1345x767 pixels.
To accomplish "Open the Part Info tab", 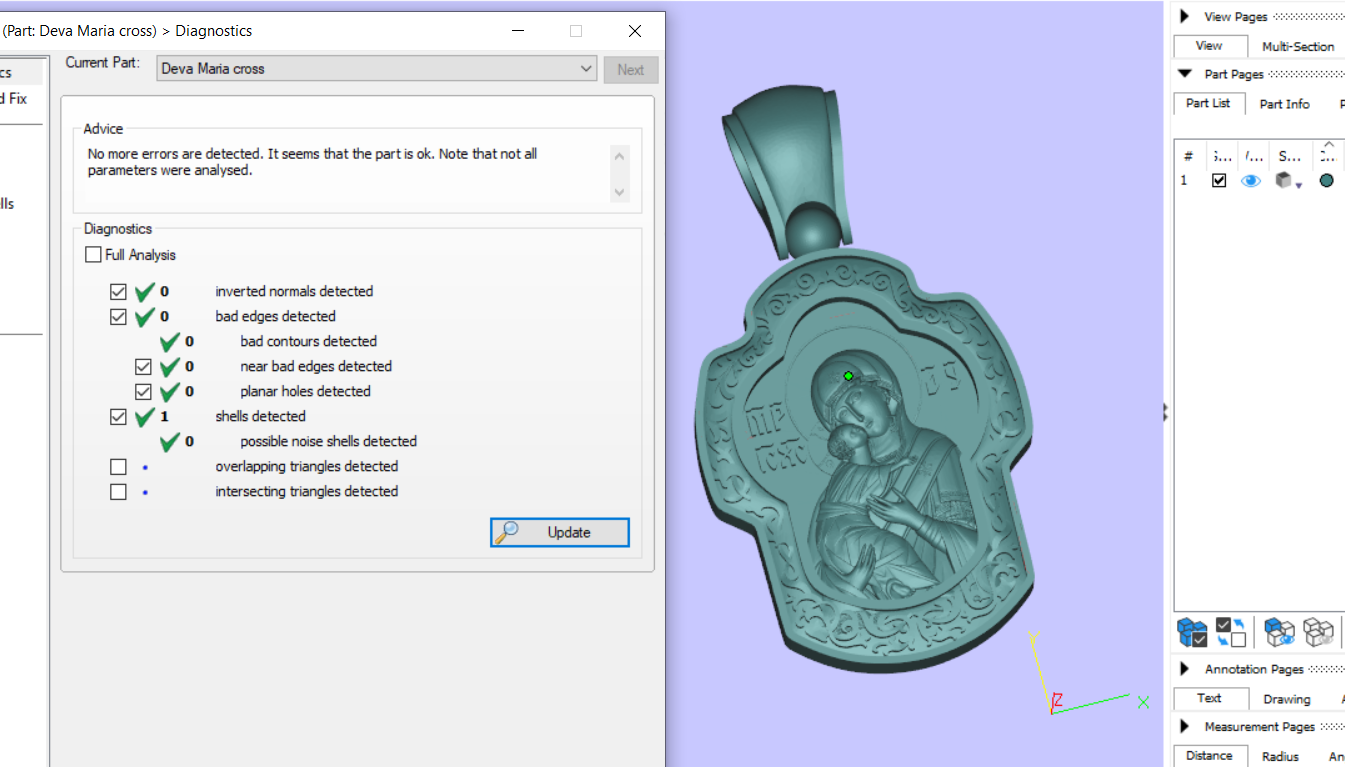I will pos(1284,104).
